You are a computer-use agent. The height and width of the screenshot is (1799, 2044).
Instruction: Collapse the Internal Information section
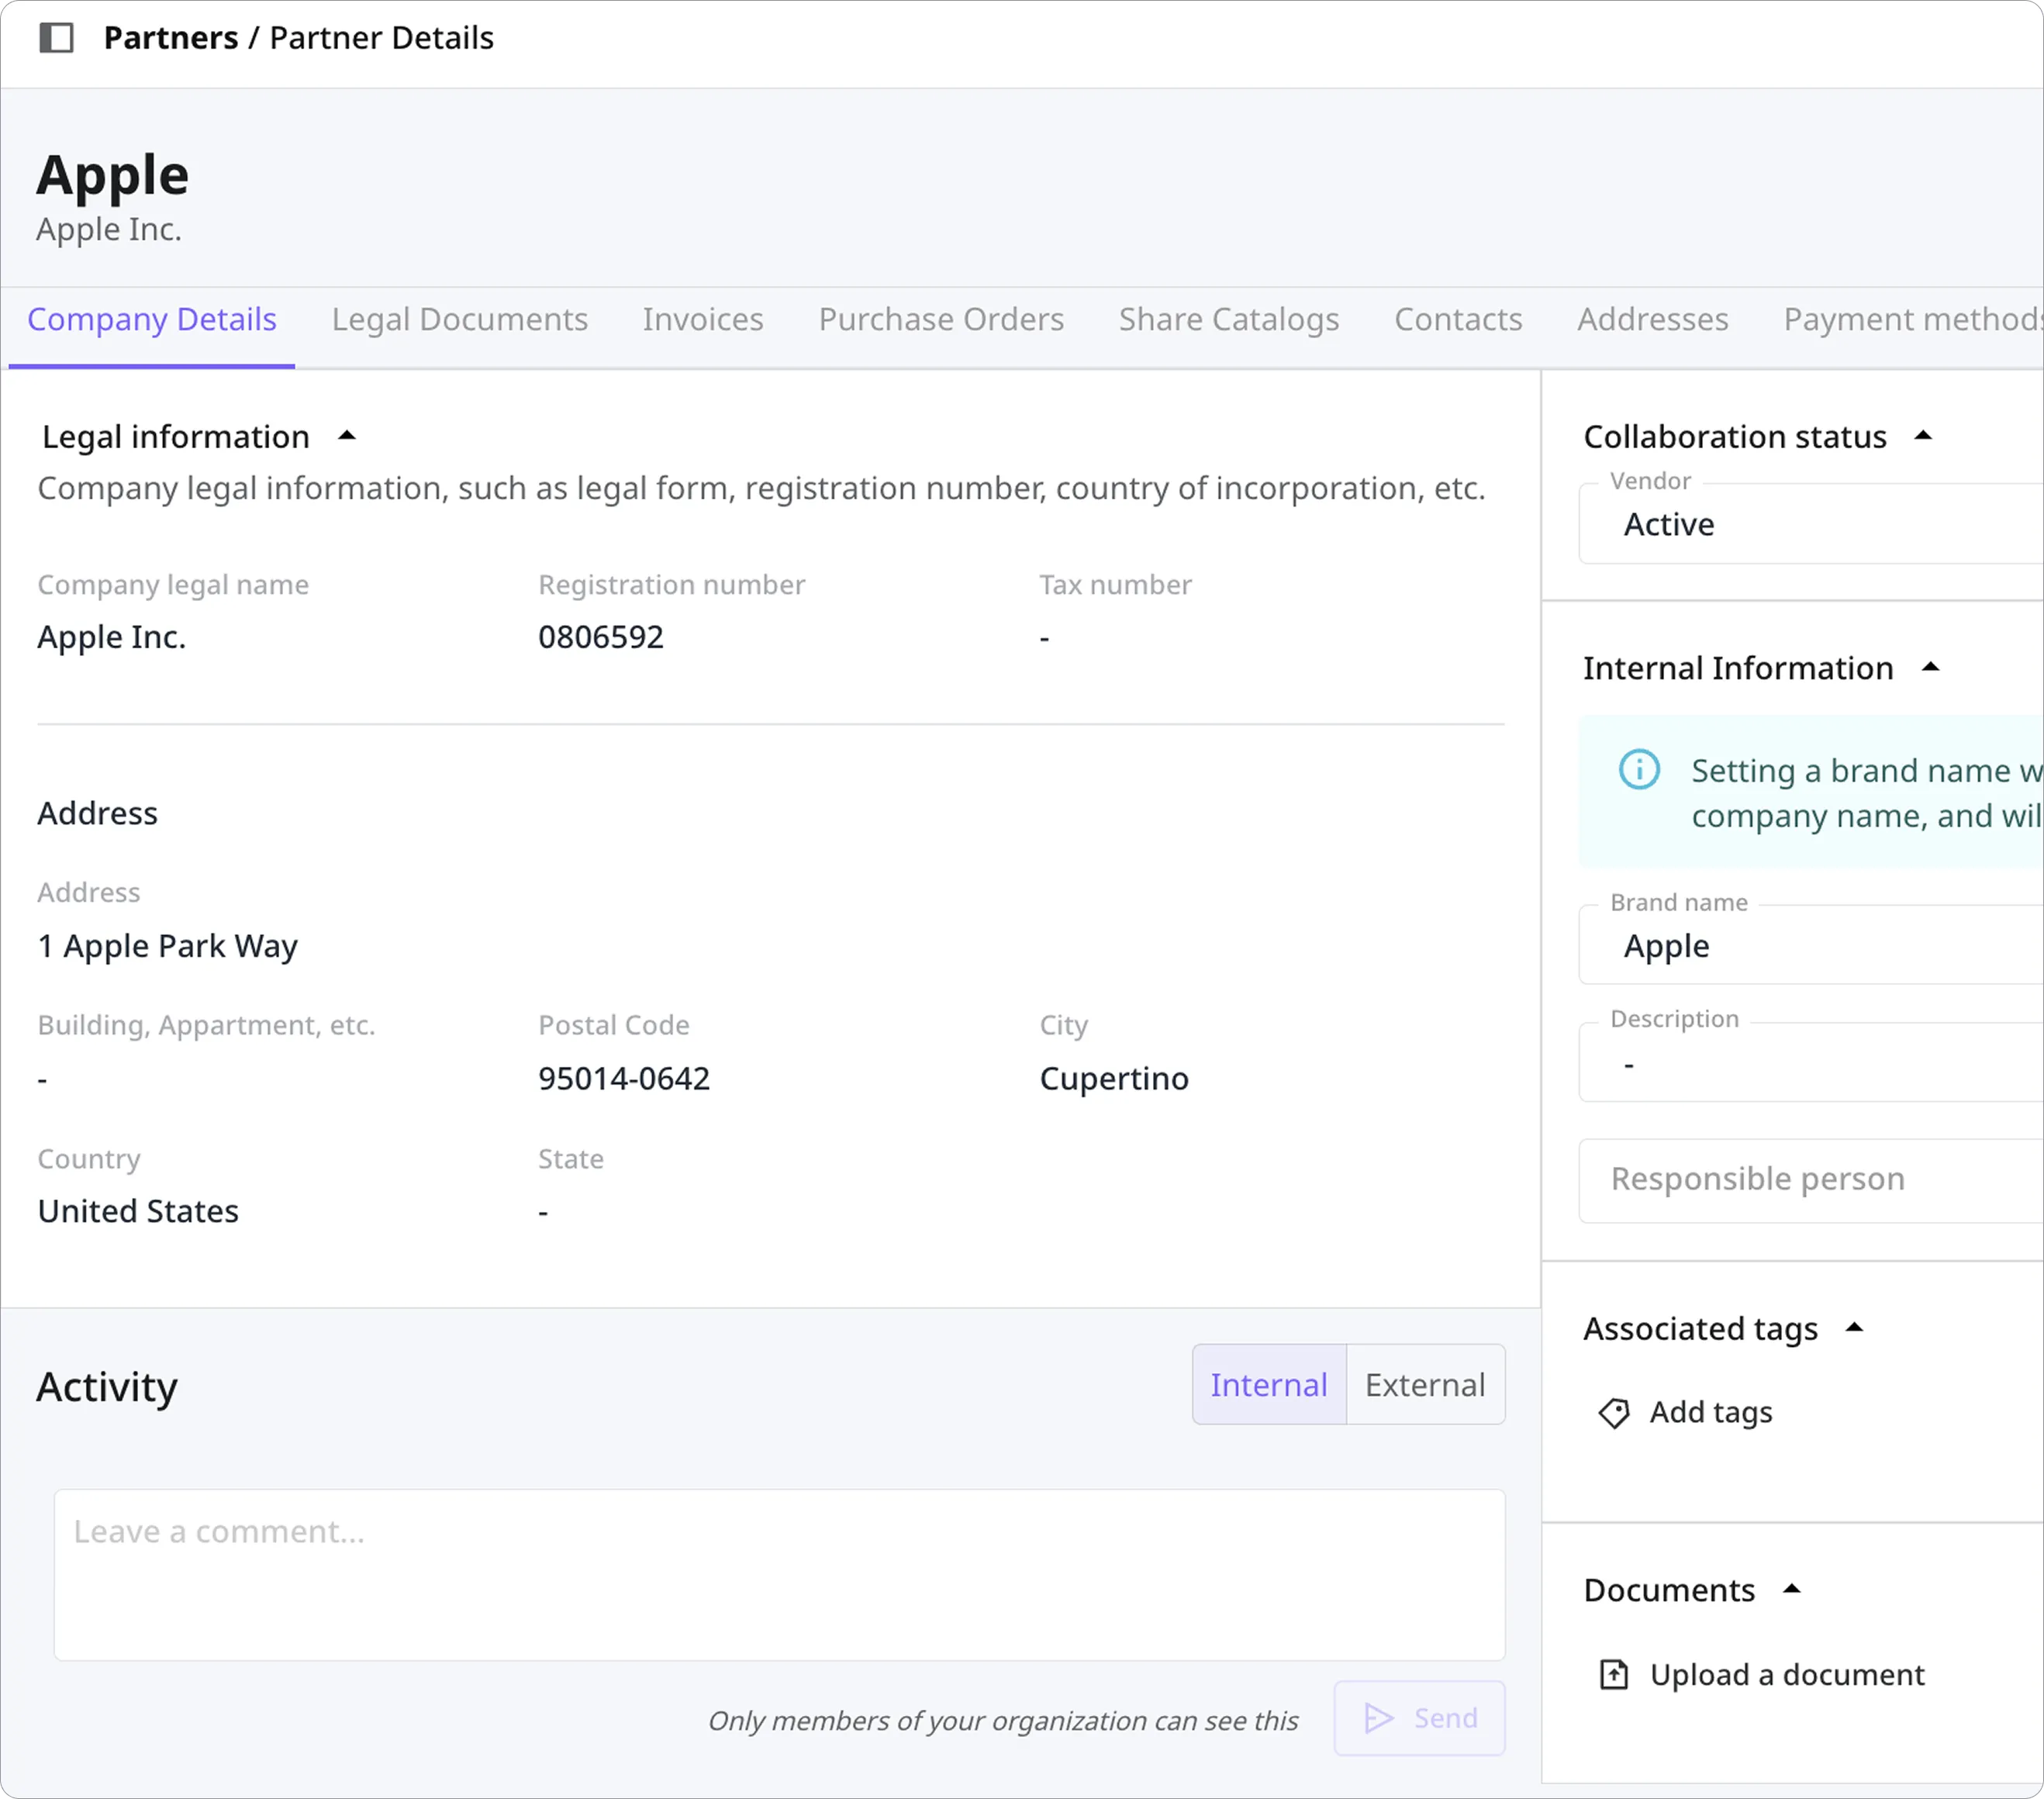[x=1931, y=667]
